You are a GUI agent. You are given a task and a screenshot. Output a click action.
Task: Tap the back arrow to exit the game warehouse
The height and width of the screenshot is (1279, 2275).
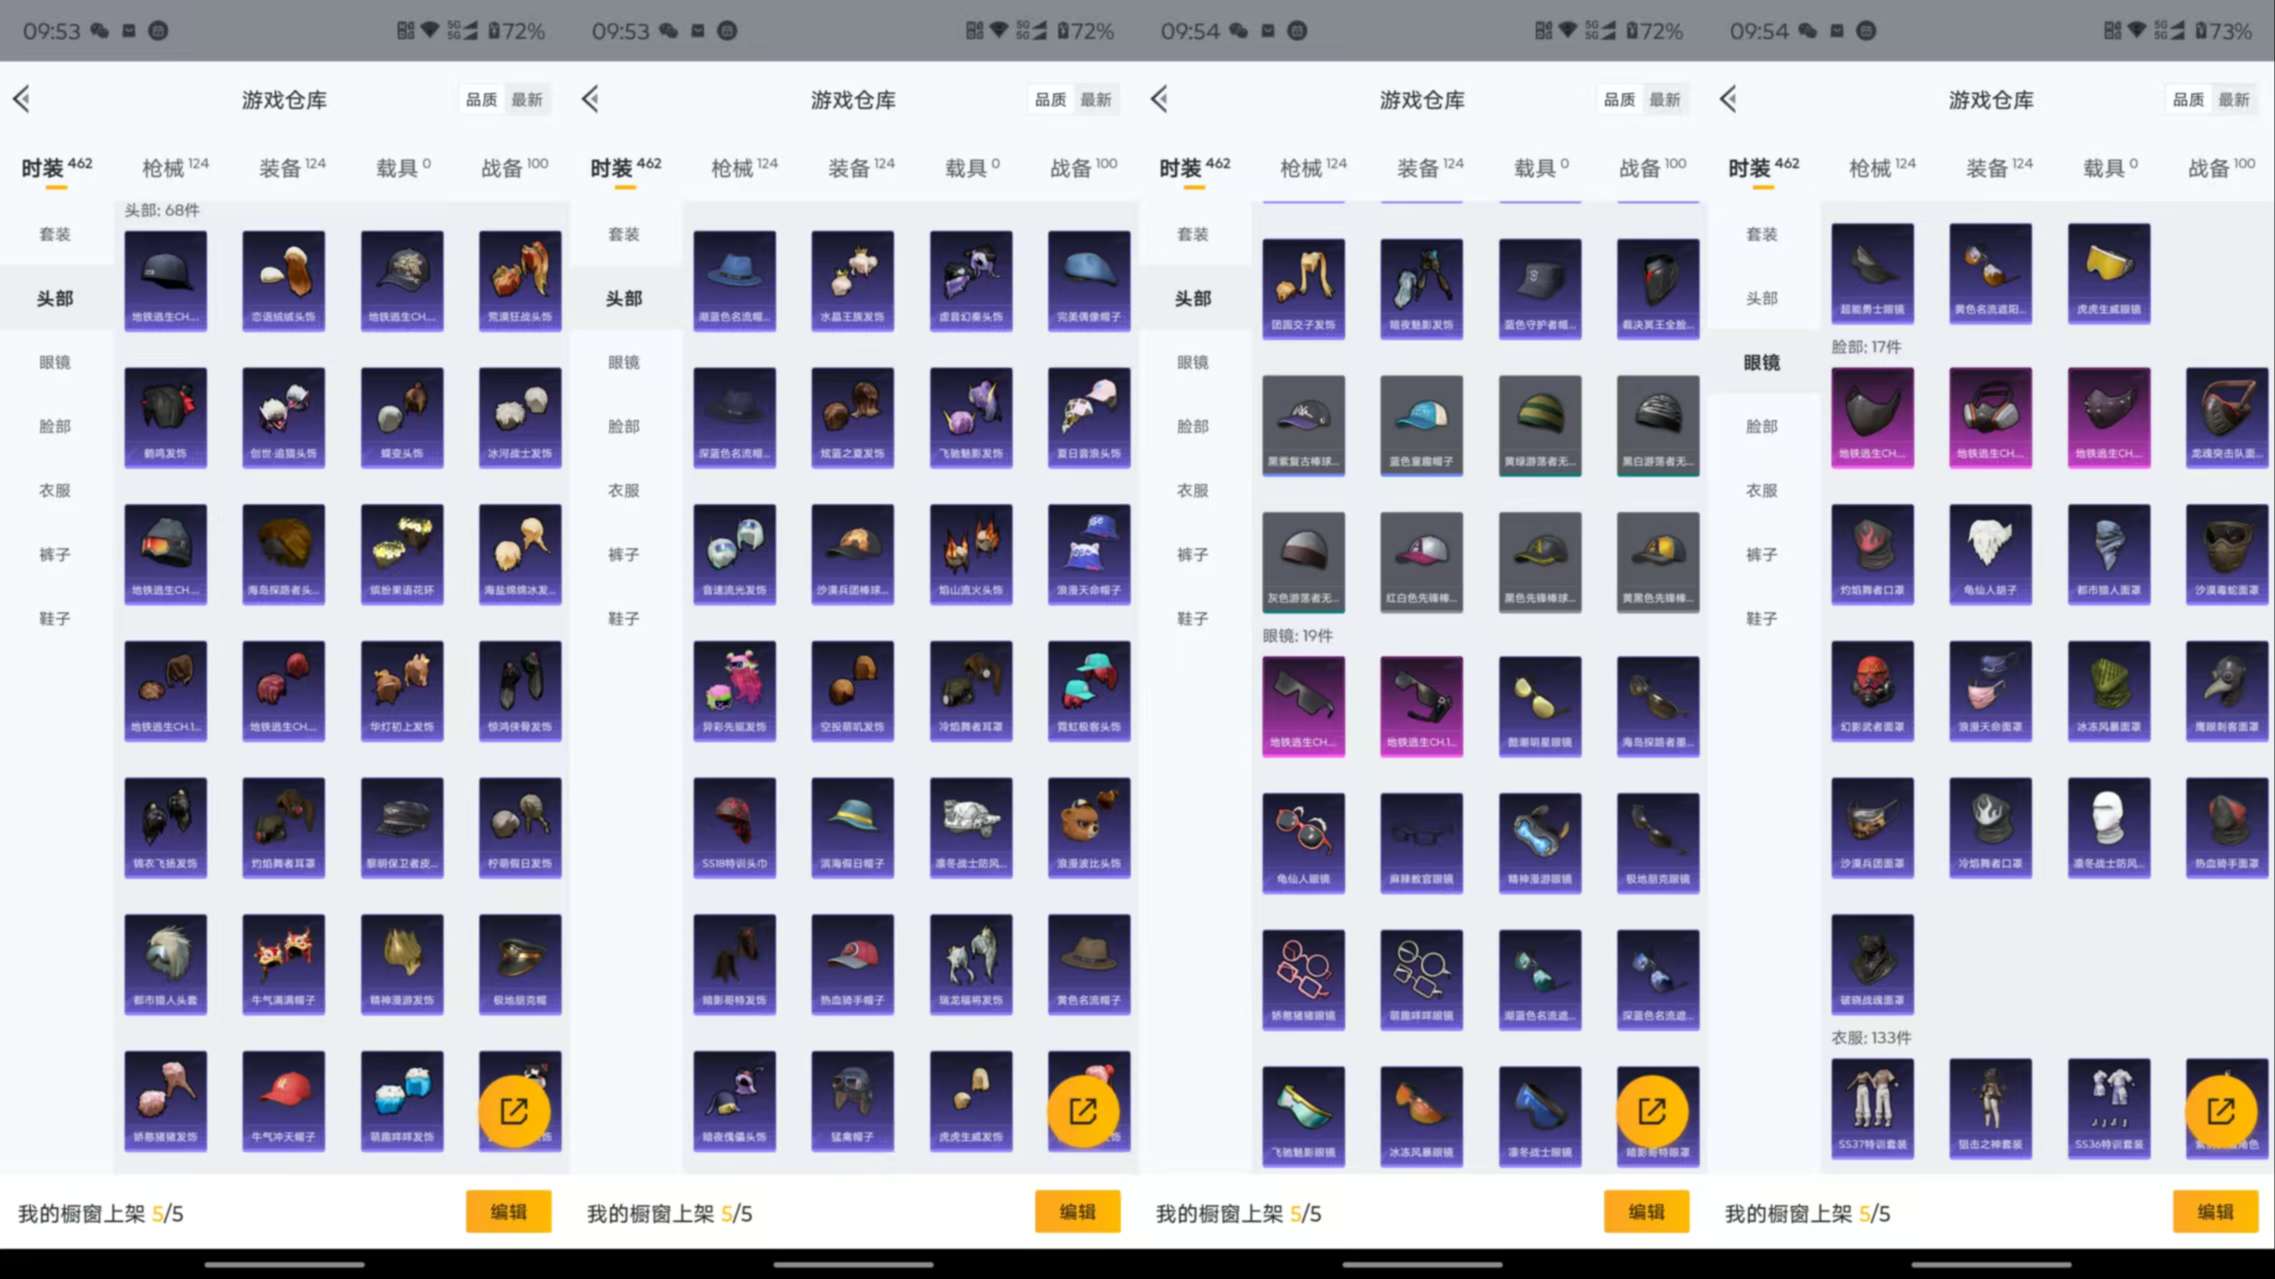point(23,99)
